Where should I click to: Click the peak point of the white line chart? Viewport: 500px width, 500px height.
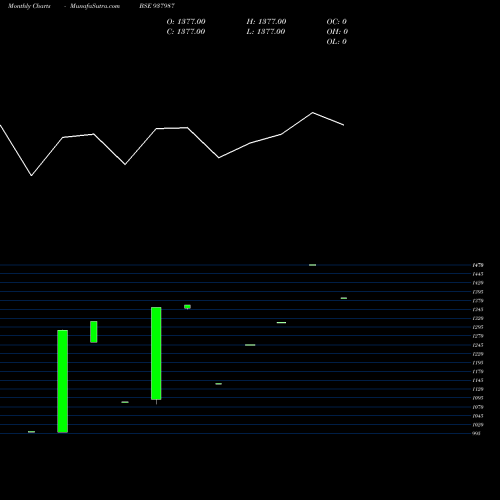click(x=313, y=113)
